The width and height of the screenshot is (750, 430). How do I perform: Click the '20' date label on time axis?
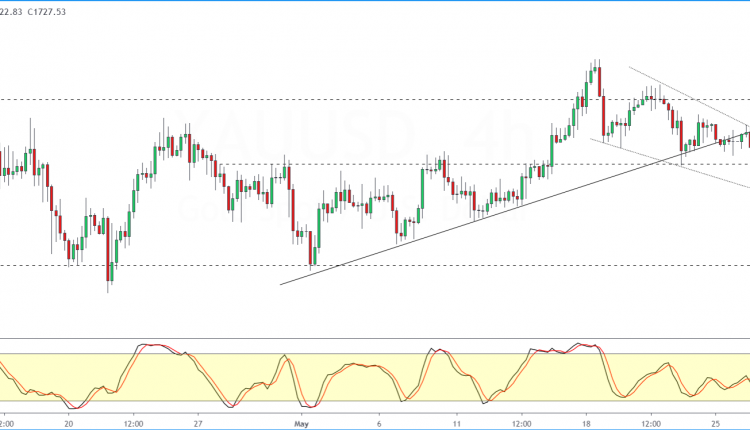(x=68, y=424)
